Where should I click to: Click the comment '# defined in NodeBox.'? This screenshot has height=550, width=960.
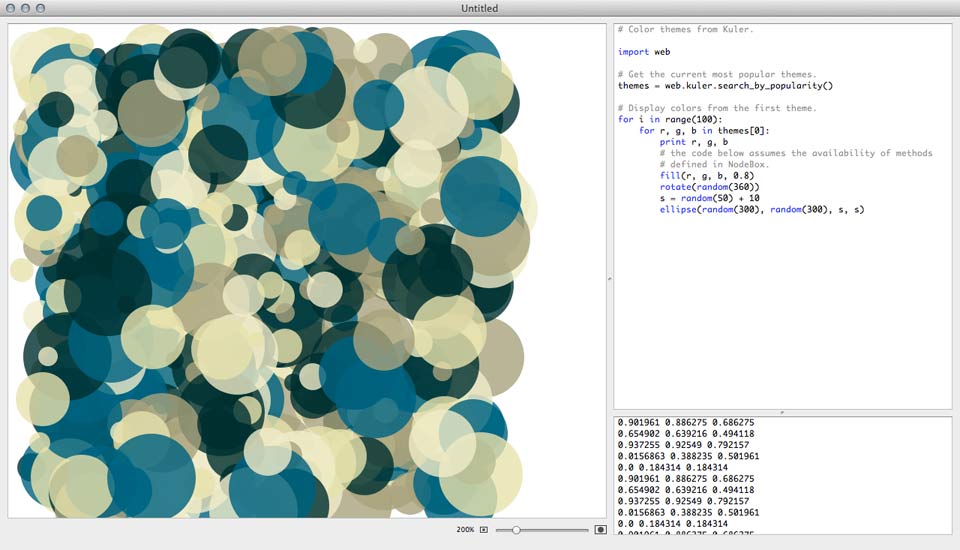click(x=714, y=164)
